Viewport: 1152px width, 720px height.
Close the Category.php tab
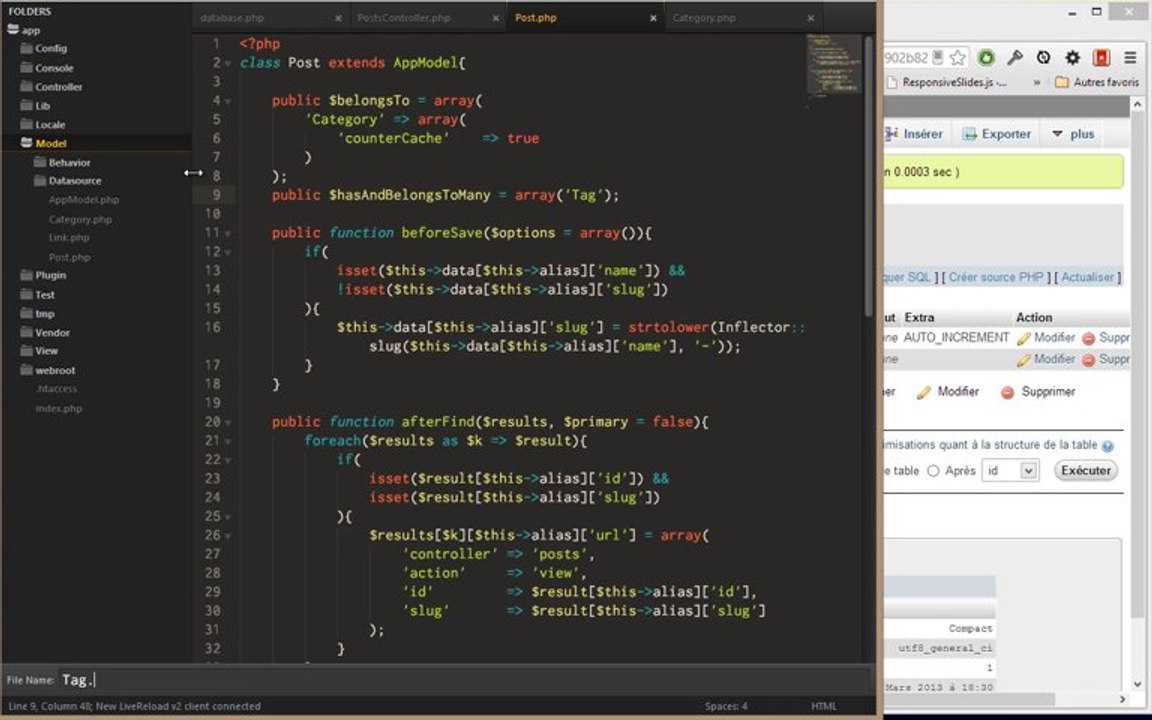pos(810,18)
